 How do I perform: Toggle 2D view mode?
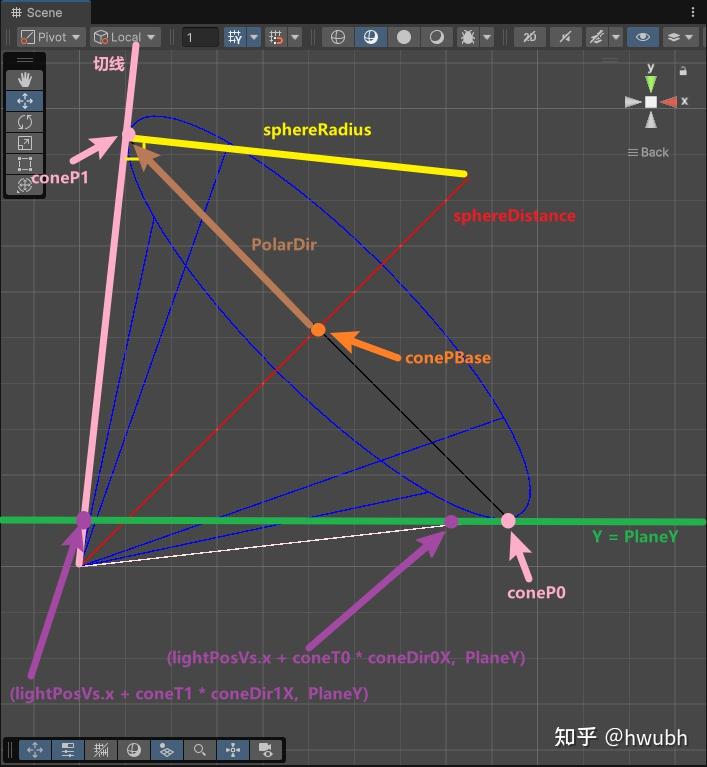click(530, 37)
